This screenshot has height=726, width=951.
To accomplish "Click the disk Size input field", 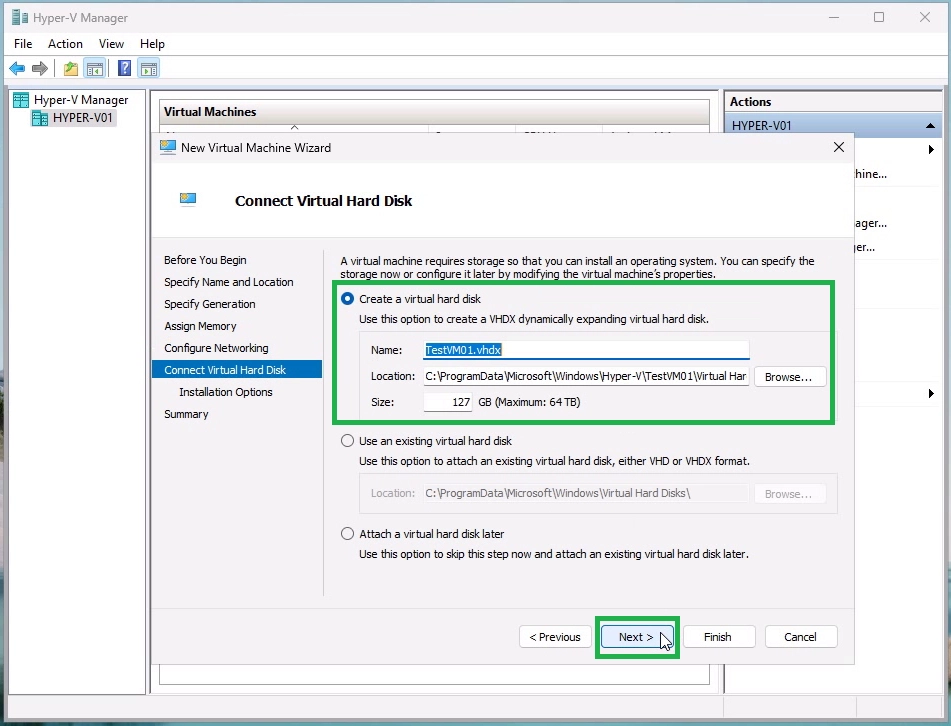I will point(448,402).
